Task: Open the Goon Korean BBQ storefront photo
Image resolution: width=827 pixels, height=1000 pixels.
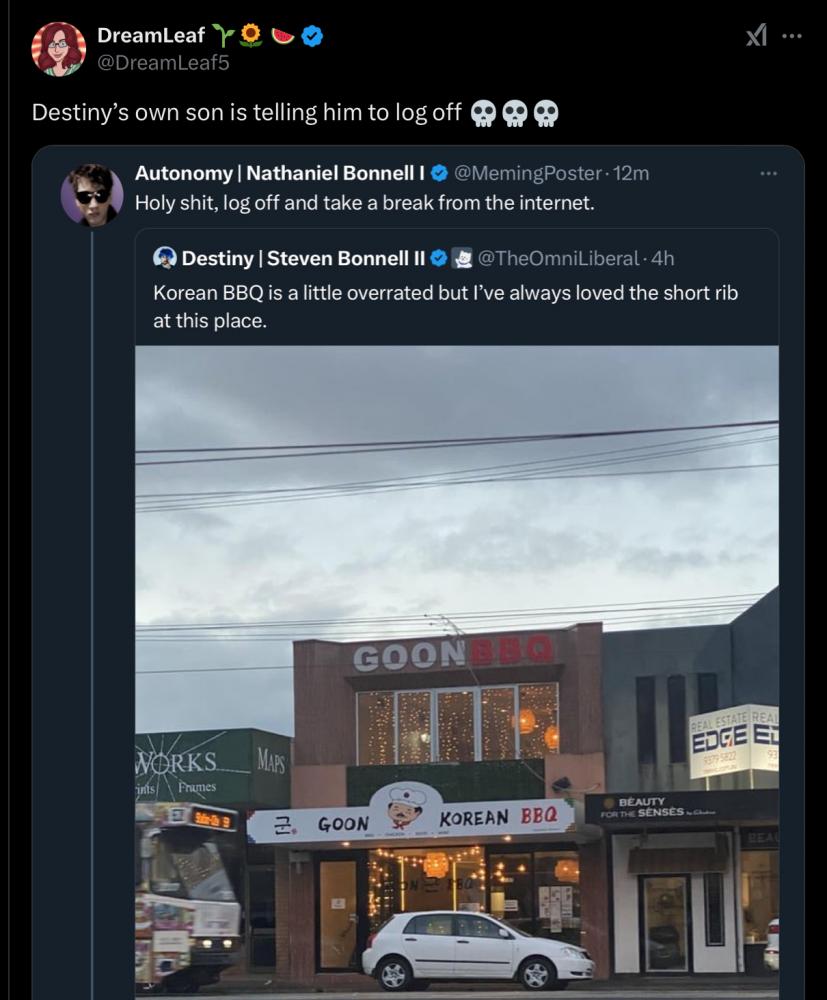Action: click(457, 672)
